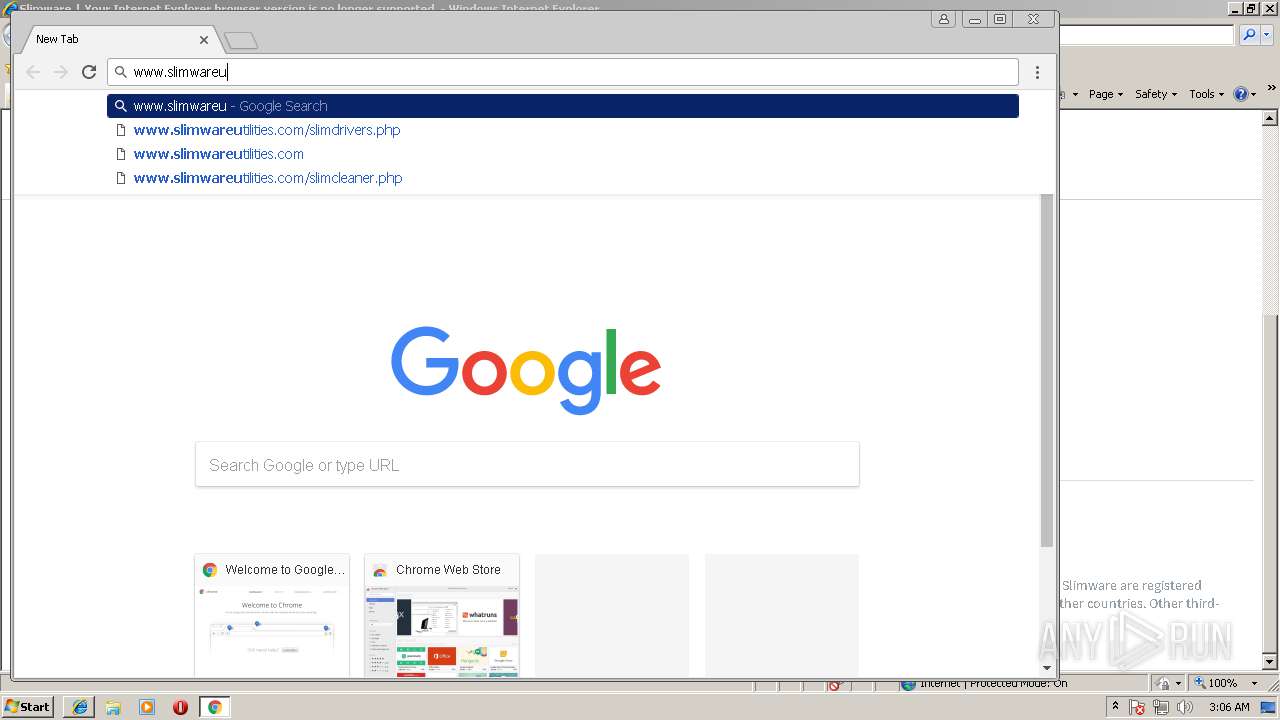Click the Google logo
This screenshot has height=720, width=1280.
click(526, 370)
